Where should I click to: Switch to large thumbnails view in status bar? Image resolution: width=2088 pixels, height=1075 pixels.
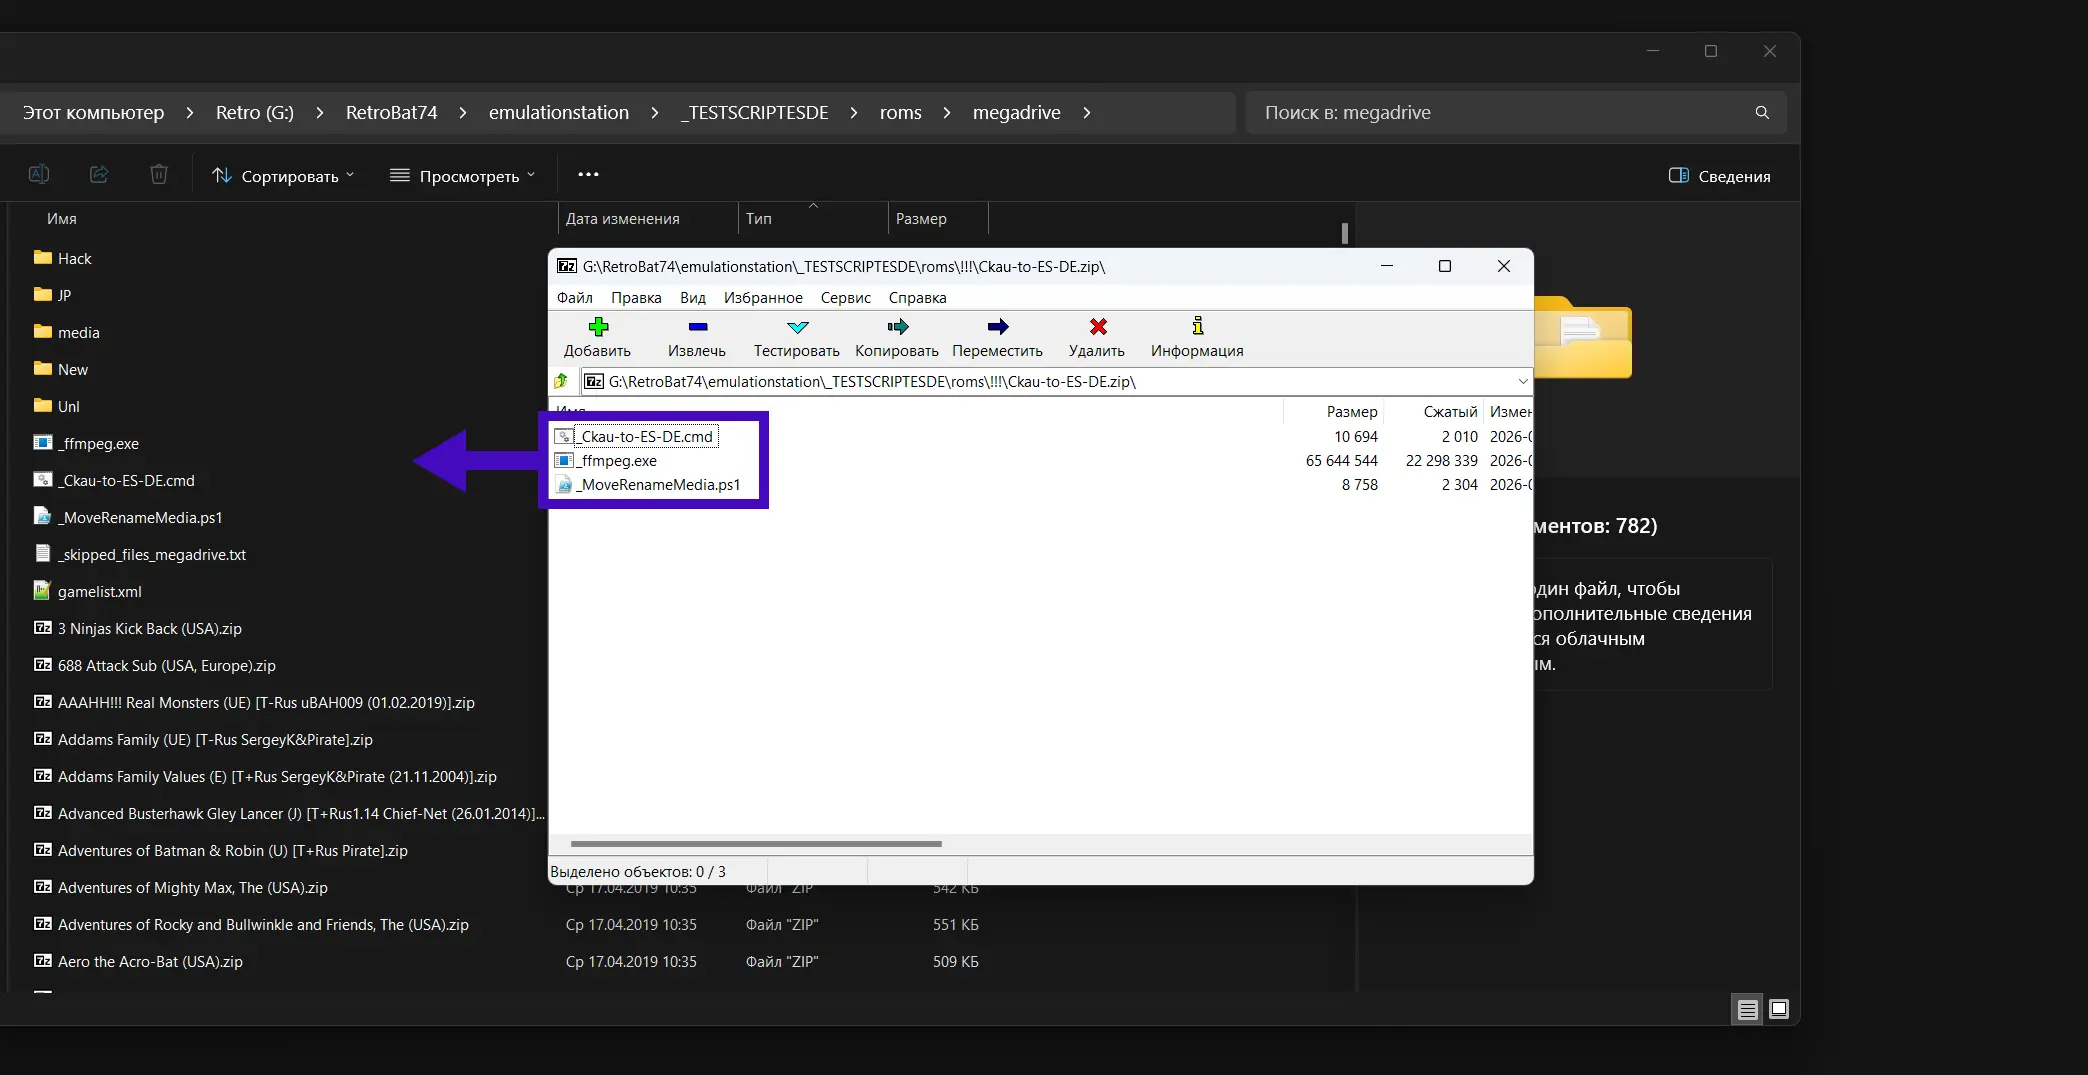coord(1778,1009)
